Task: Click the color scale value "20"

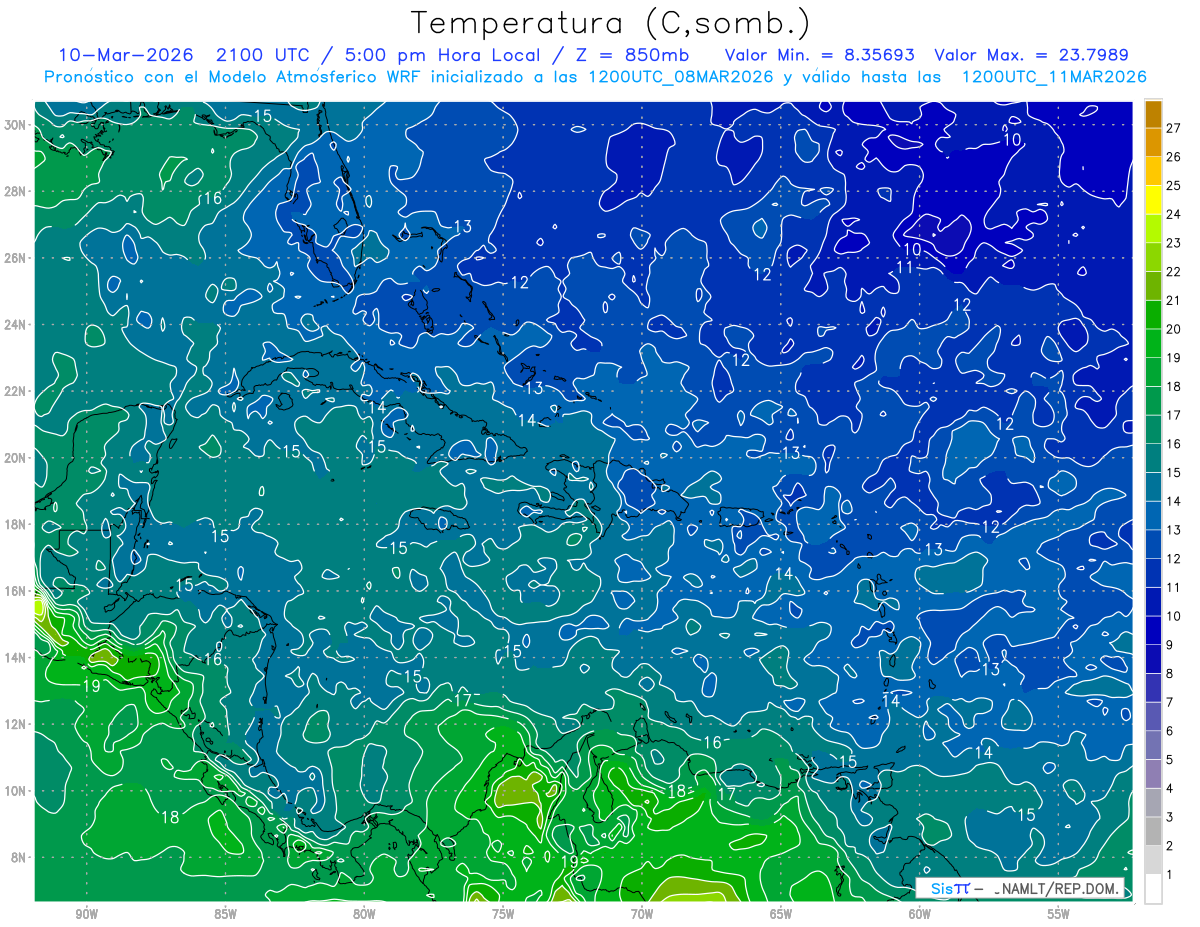Action: (x=1173, y=329)
